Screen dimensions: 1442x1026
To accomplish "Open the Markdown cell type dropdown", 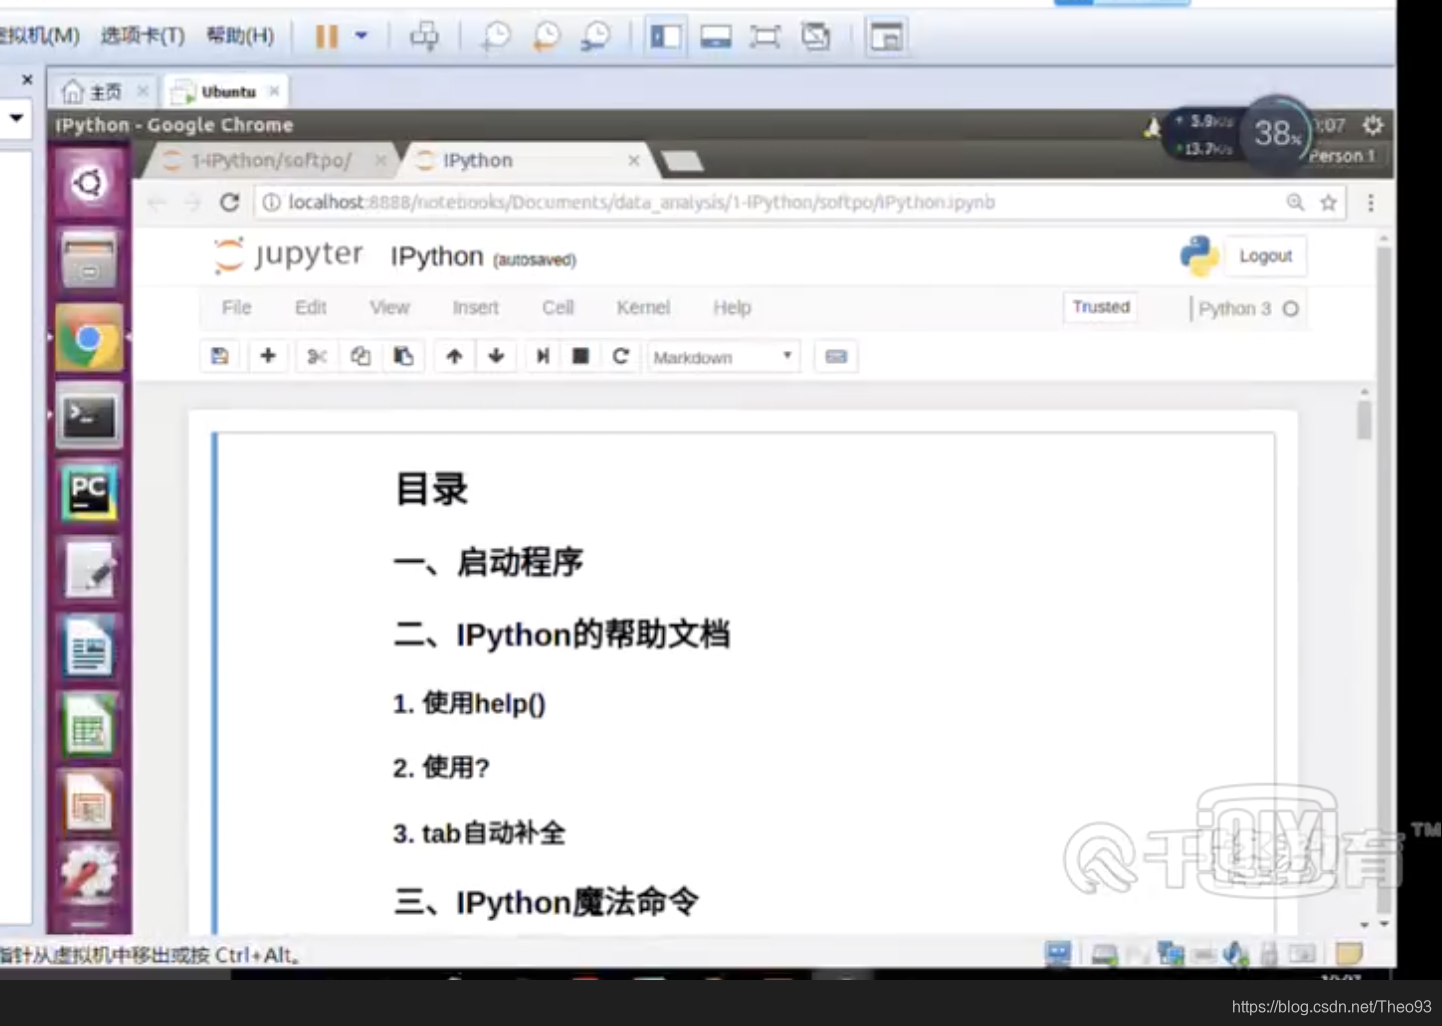I will (723, 357).
